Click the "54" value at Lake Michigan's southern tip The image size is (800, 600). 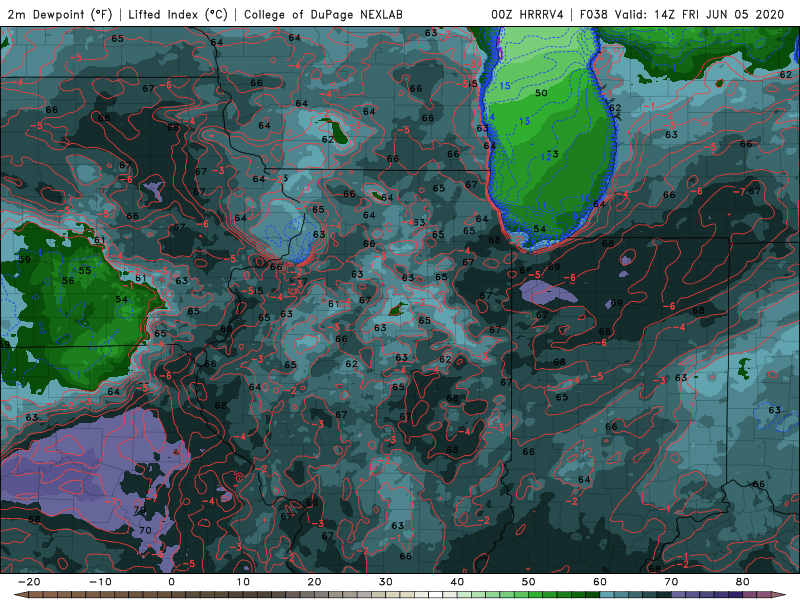coord(539,229)
